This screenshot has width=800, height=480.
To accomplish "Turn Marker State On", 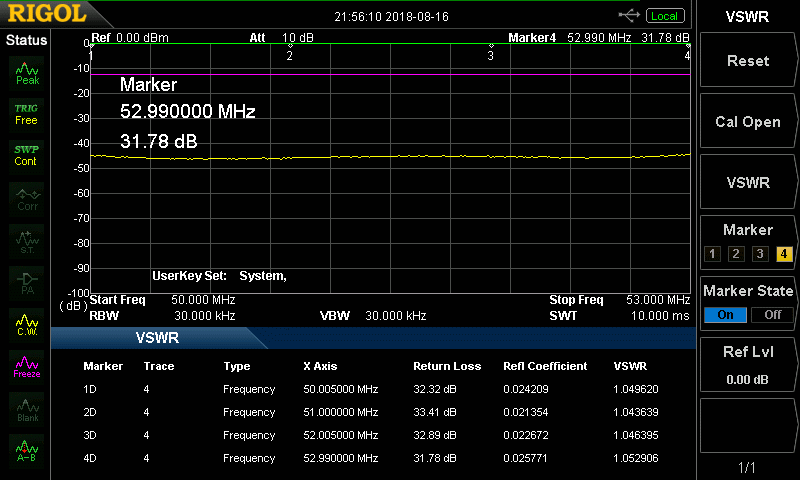I will [x=725, y=314].
